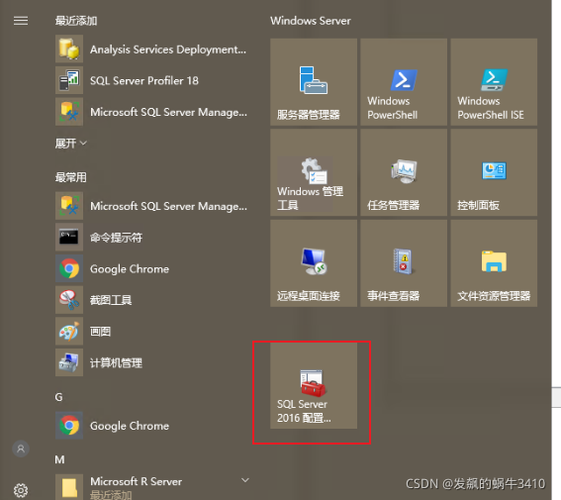Jump to the letter M index header
The height and width of the screenshot is (500, 561).
[x=60, y=460]
